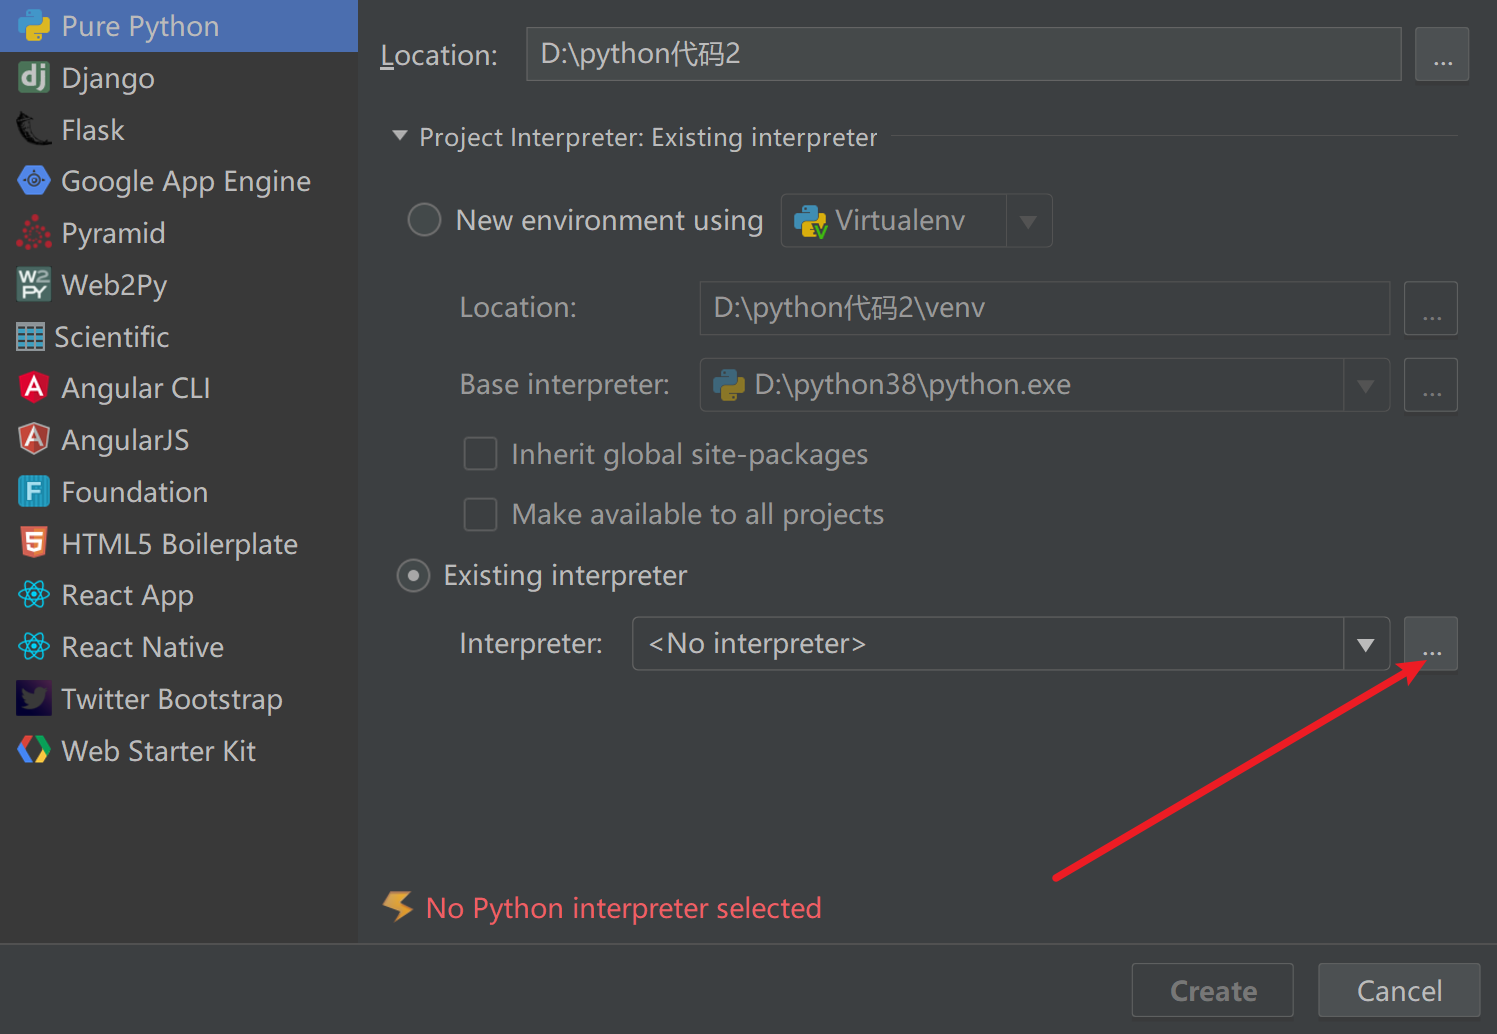Screen dimensions: 1497x1034
Task: Select the Existing interpreter radio button
Action: (413, 576)
